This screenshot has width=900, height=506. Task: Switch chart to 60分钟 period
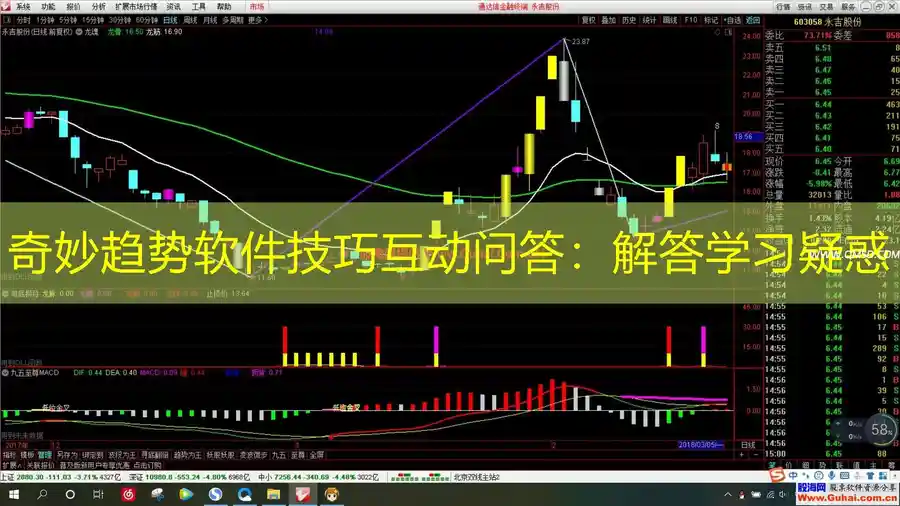146,20
